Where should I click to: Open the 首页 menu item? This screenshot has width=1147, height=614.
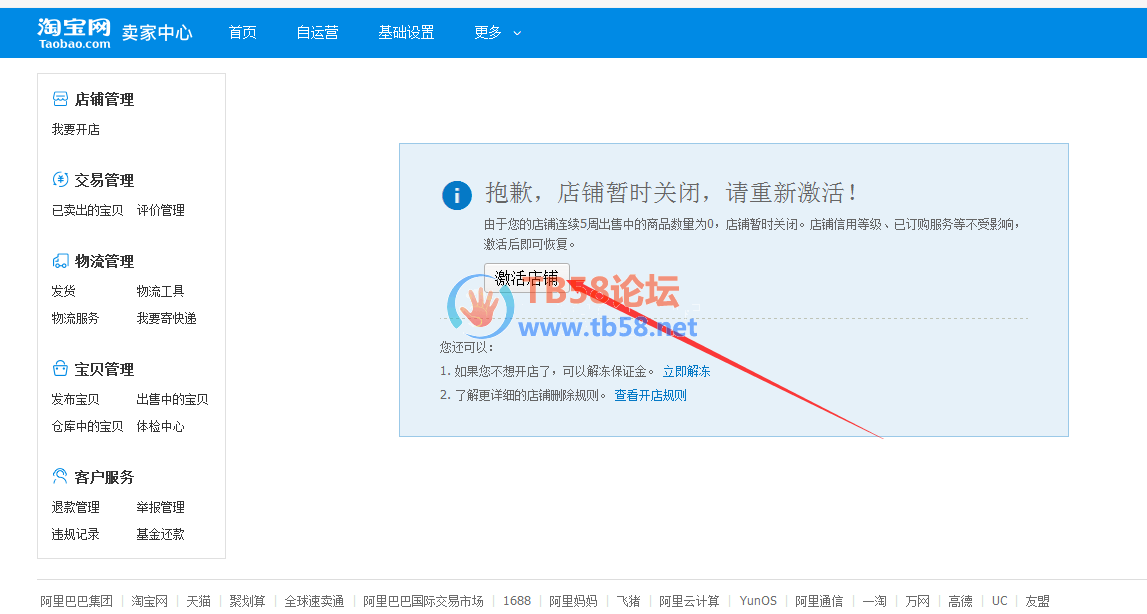242,32
